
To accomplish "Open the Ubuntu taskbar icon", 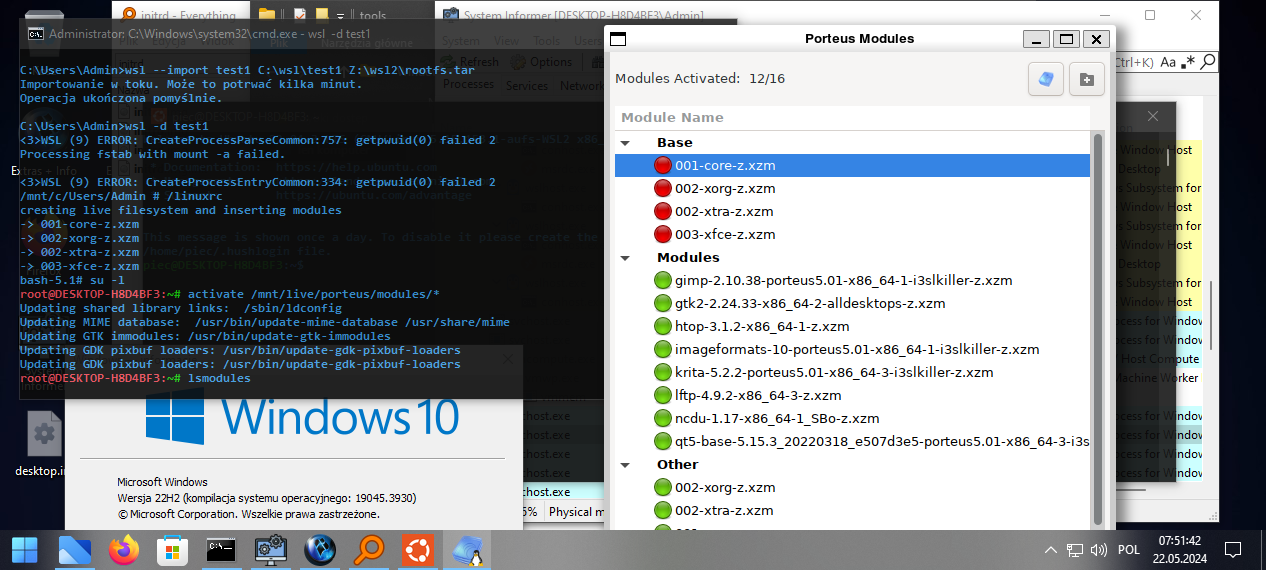I will 417,550.
